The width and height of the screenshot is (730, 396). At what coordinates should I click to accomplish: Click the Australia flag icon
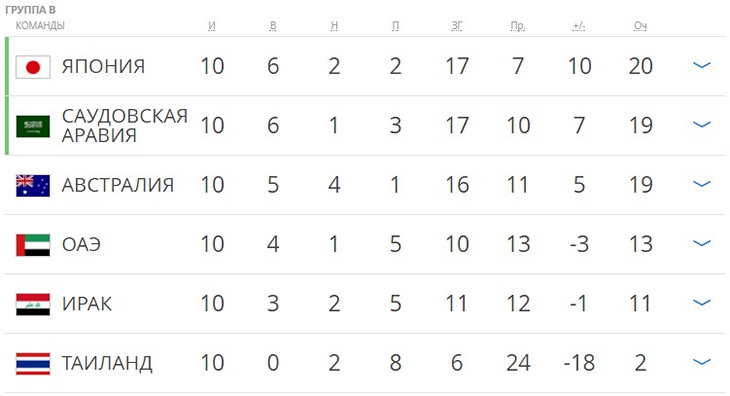pyautogui.click(x=33, y=185)
